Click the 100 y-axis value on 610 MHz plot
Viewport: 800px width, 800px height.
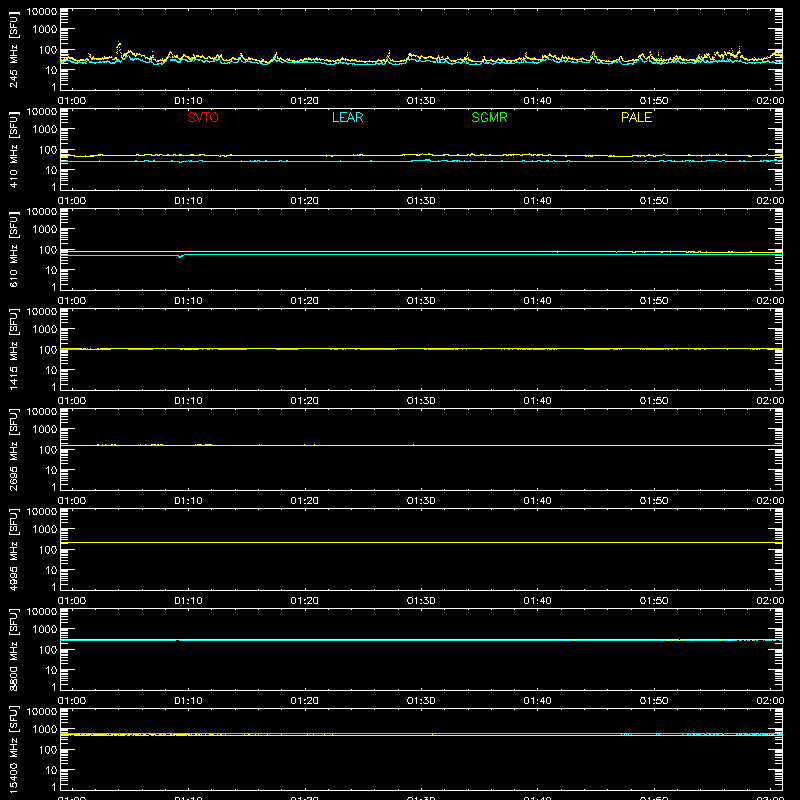pyautogui.click(x=48, y=250)
